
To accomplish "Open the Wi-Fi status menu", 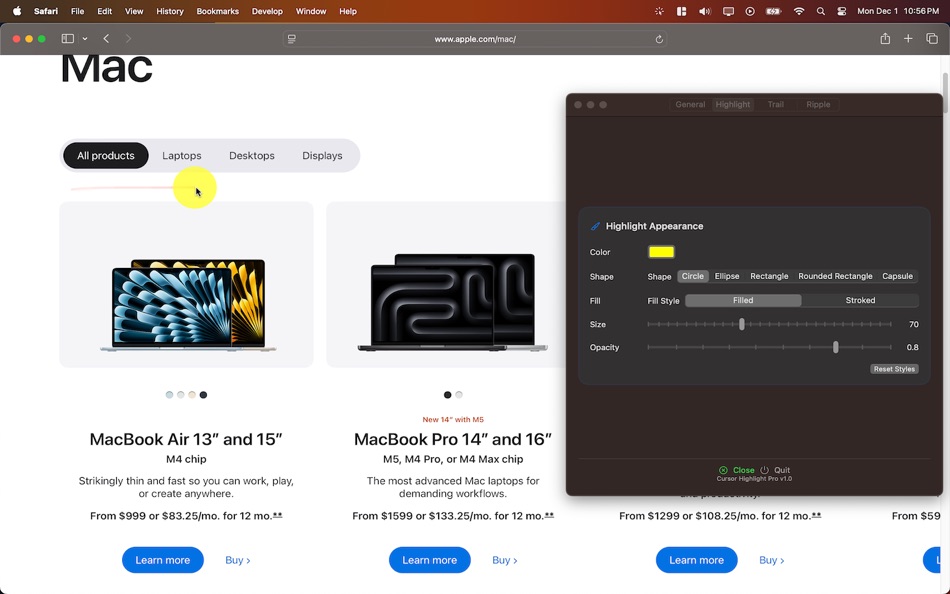I will pyautogui.click(x=798, y=11).
